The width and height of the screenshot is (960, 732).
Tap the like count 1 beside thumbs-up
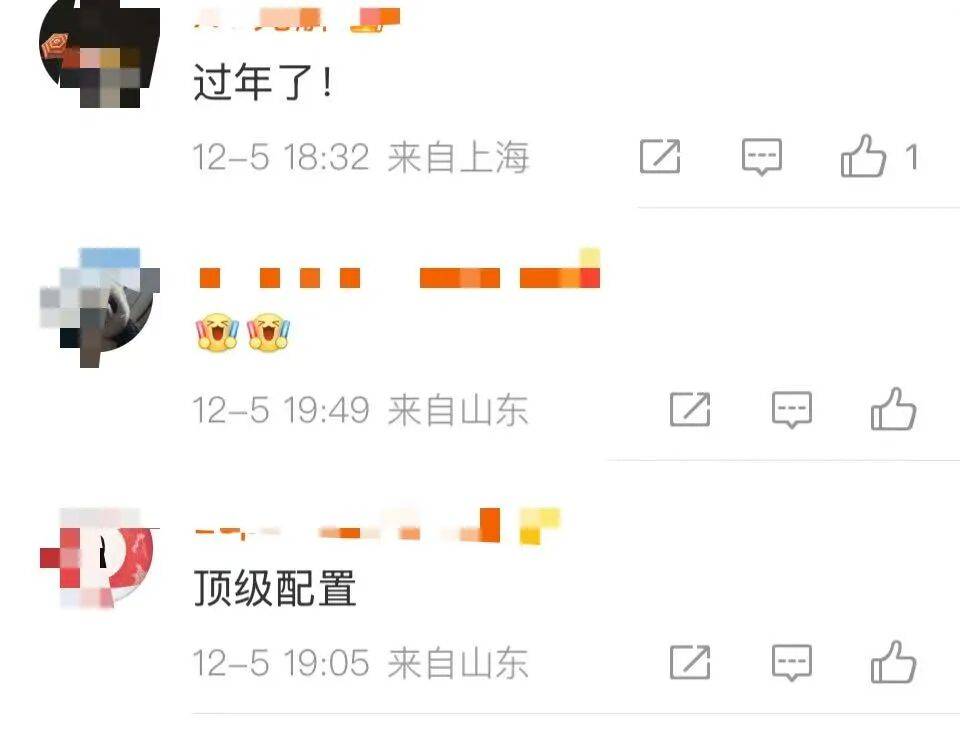912,157
